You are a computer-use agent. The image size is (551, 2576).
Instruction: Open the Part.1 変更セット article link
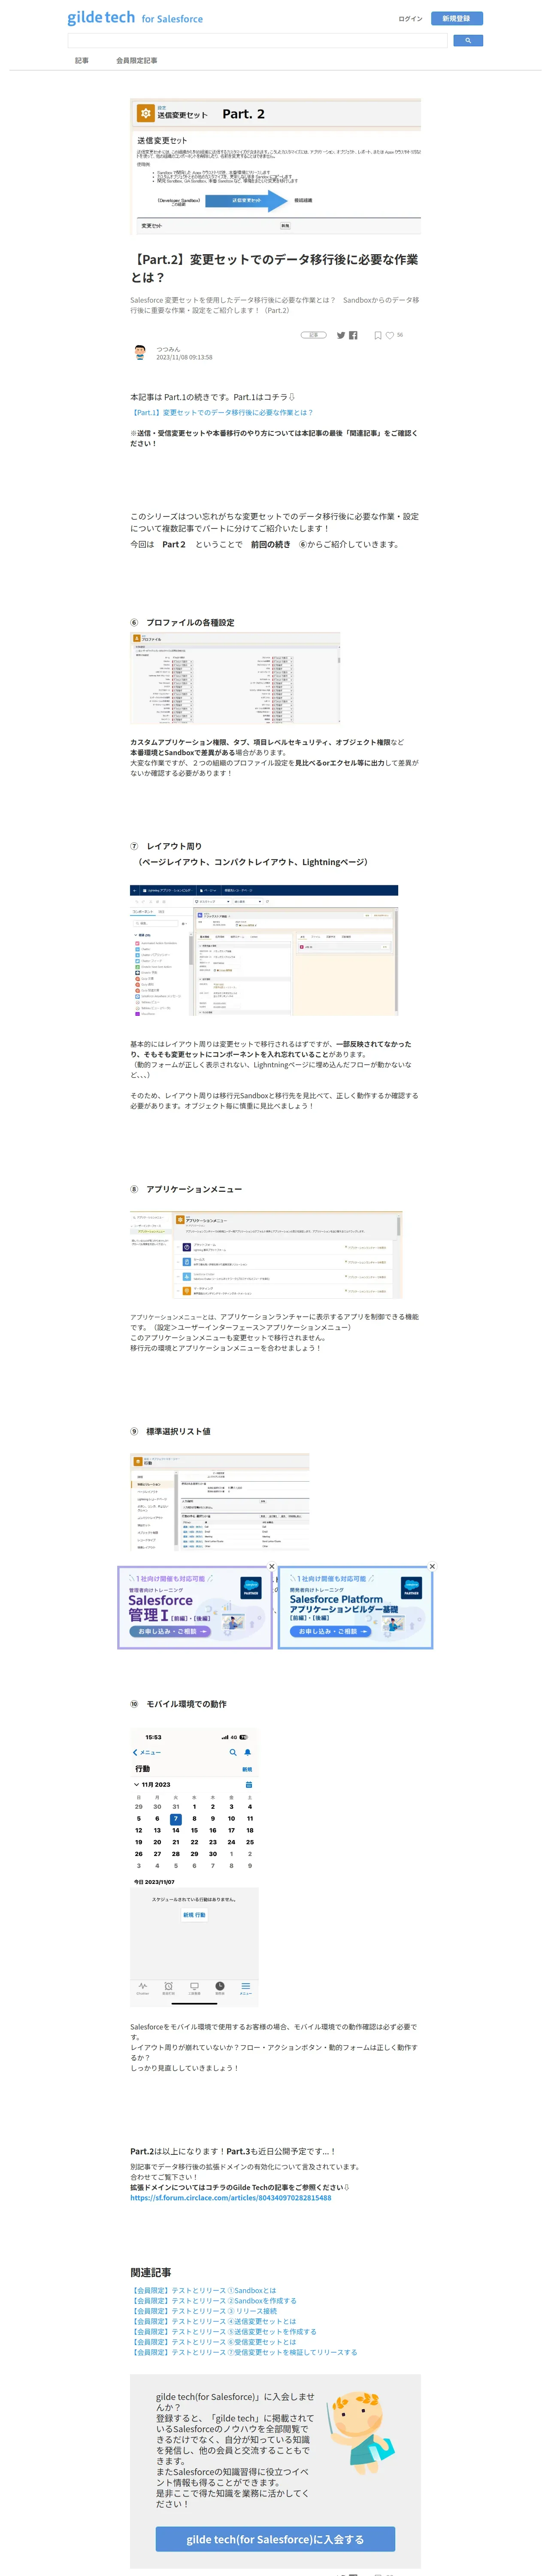tap(221, 412)
